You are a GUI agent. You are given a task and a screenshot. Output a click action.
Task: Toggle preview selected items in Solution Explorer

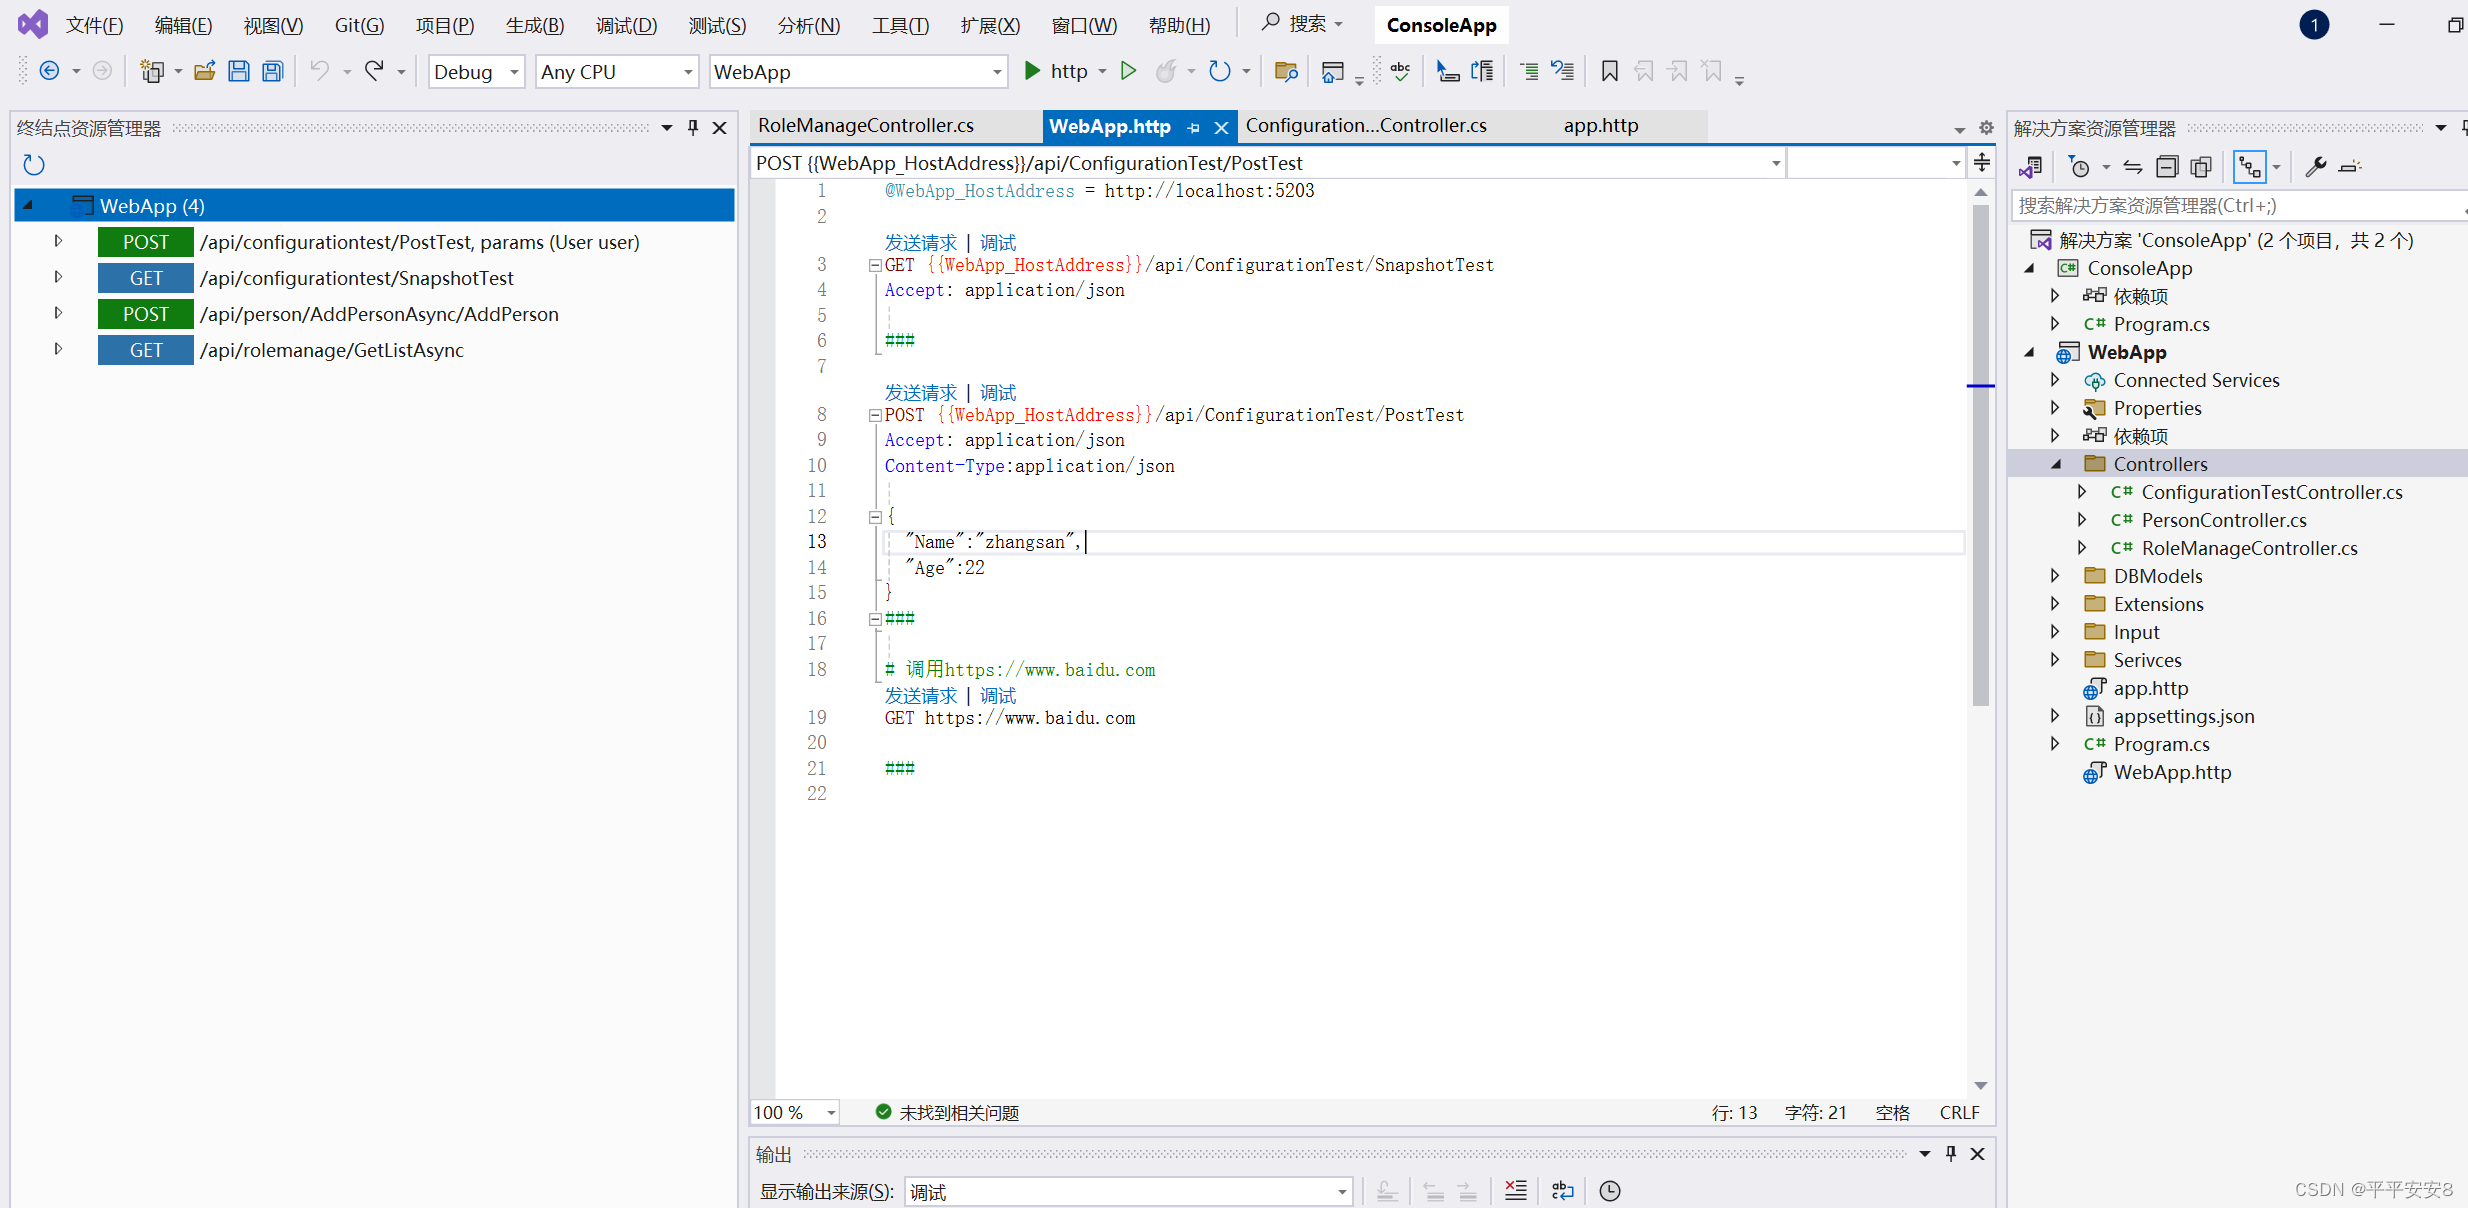(2350, 167)
